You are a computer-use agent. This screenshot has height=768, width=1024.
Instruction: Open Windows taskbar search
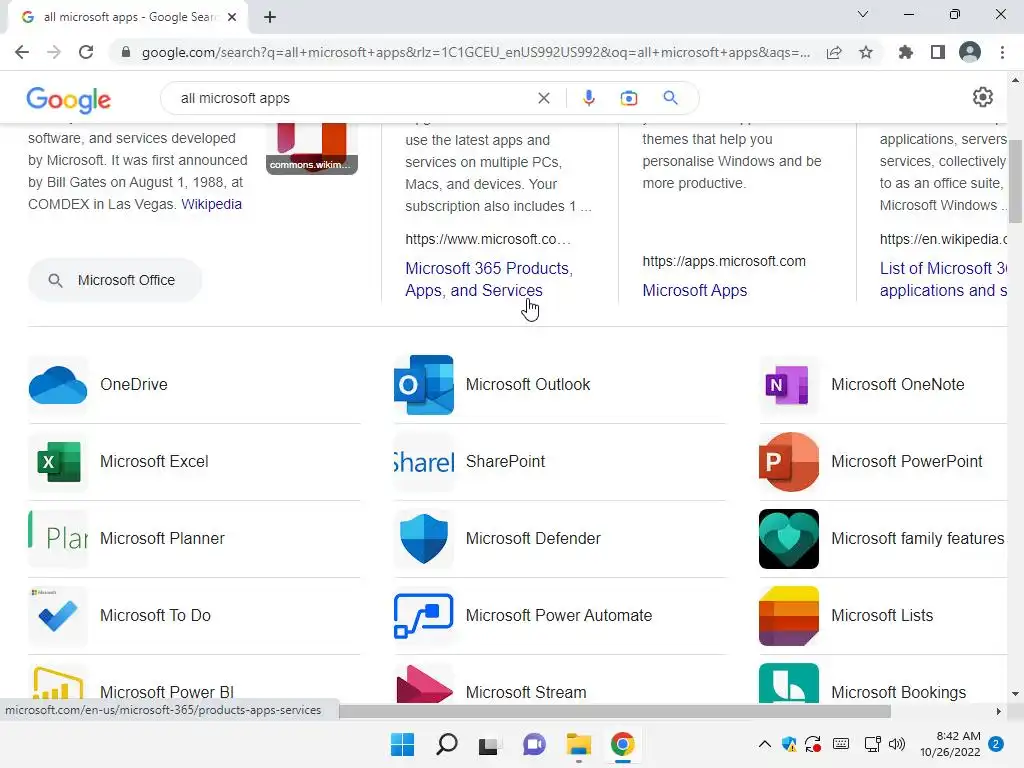[447, 744]
